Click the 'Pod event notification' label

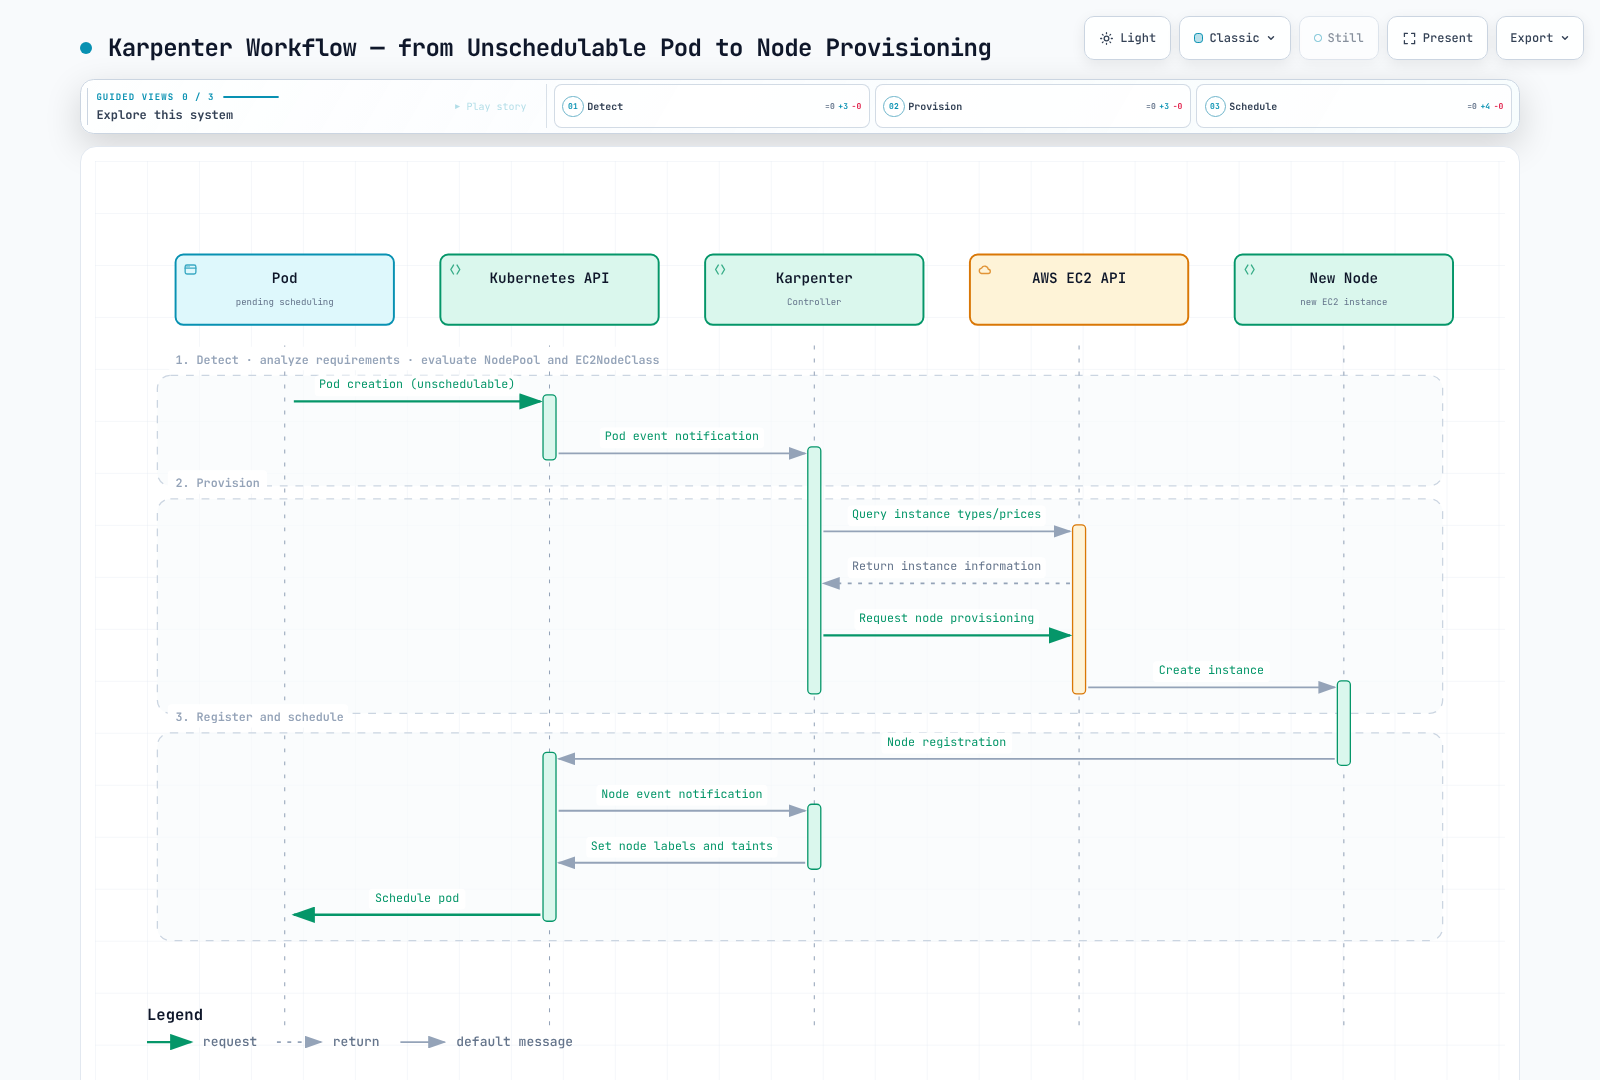pos(682,436)
